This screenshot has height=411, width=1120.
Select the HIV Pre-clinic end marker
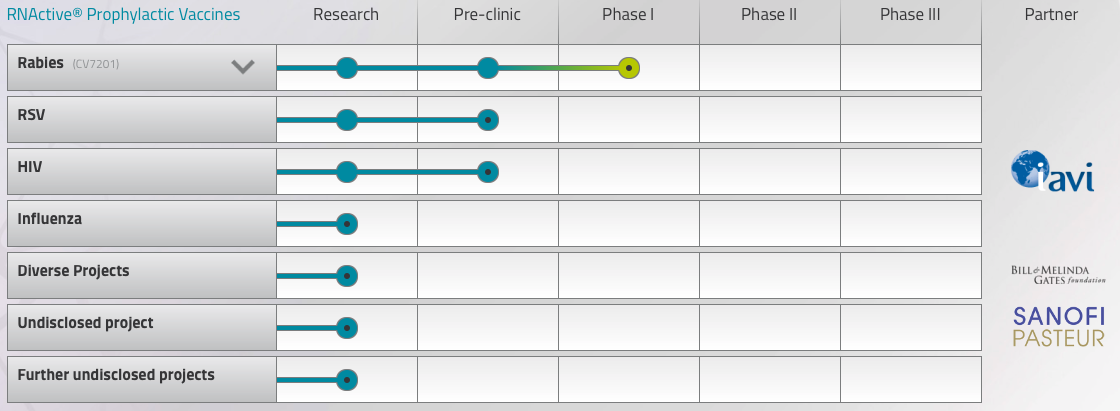click(488, 172)
